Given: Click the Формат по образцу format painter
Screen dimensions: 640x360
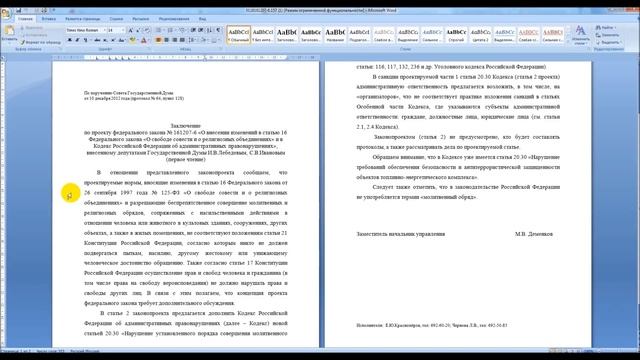Looking at the screenshot, I should click(40, 42).
